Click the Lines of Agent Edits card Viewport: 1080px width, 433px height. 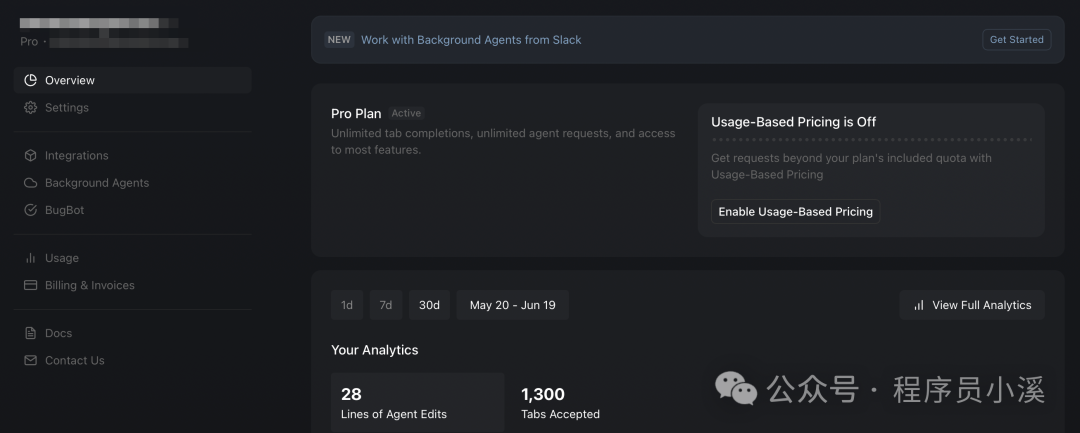pyautogui.click(x=417, y=403)
